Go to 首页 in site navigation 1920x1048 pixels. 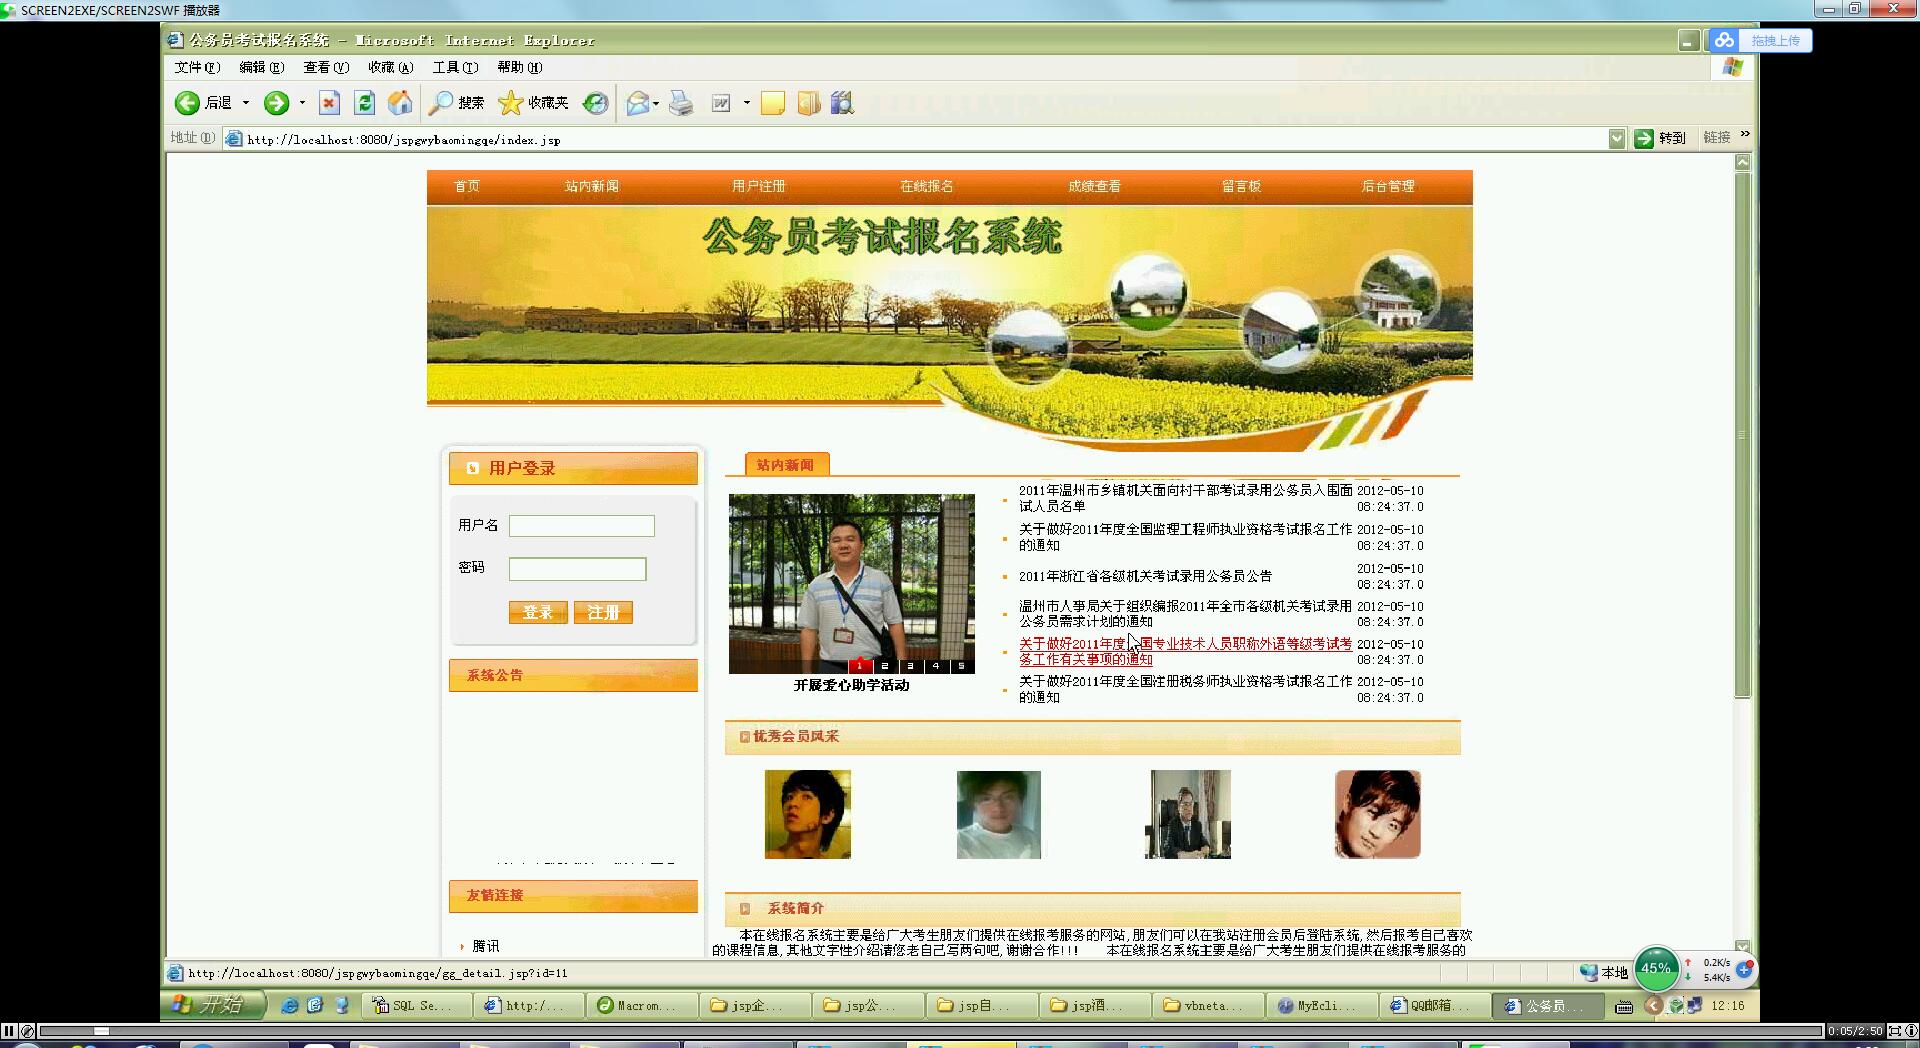(467, 187)
